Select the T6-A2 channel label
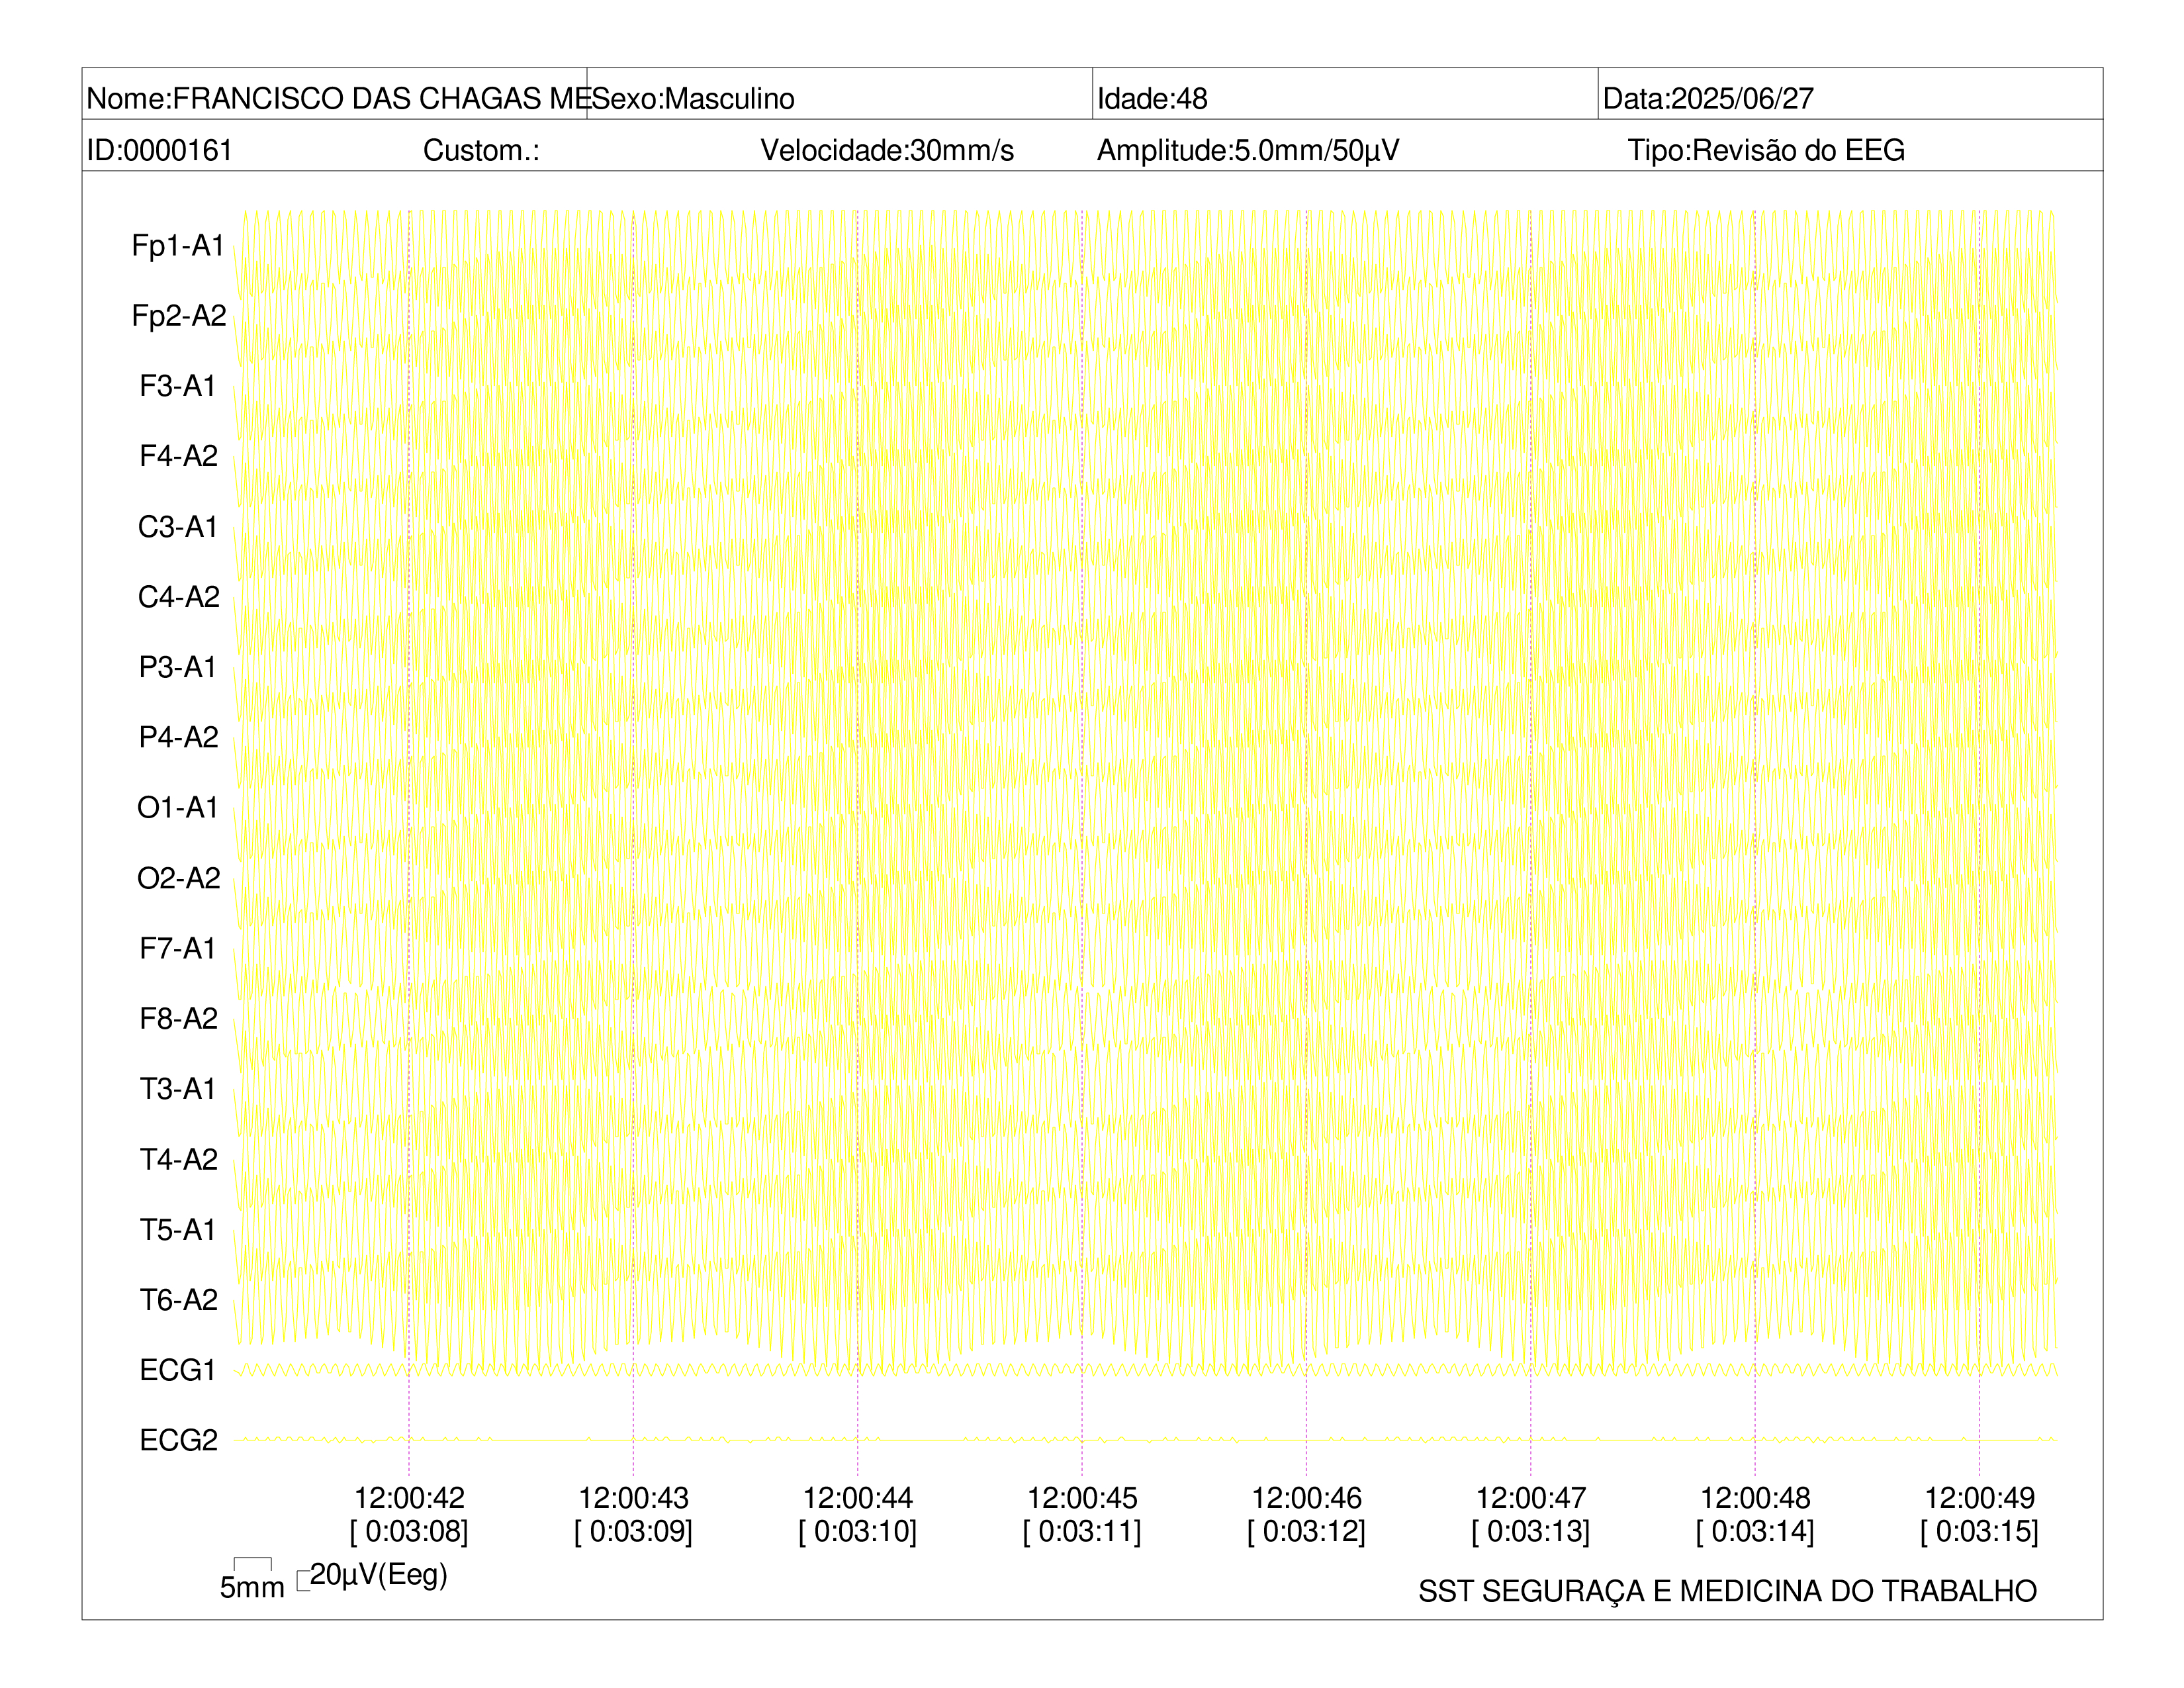Image resolution: width=2184 pixels, height=1688 pixels. [178, 1299]
